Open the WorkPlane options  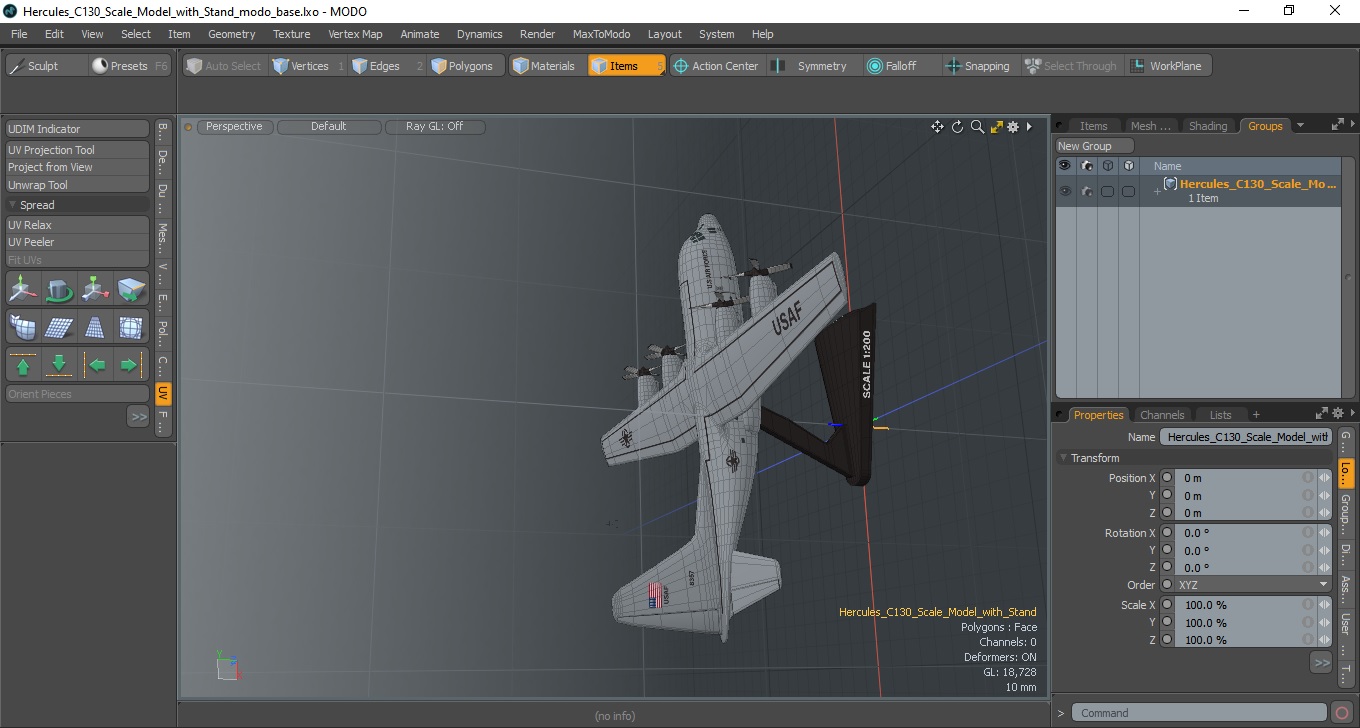tap(1168, 66)
